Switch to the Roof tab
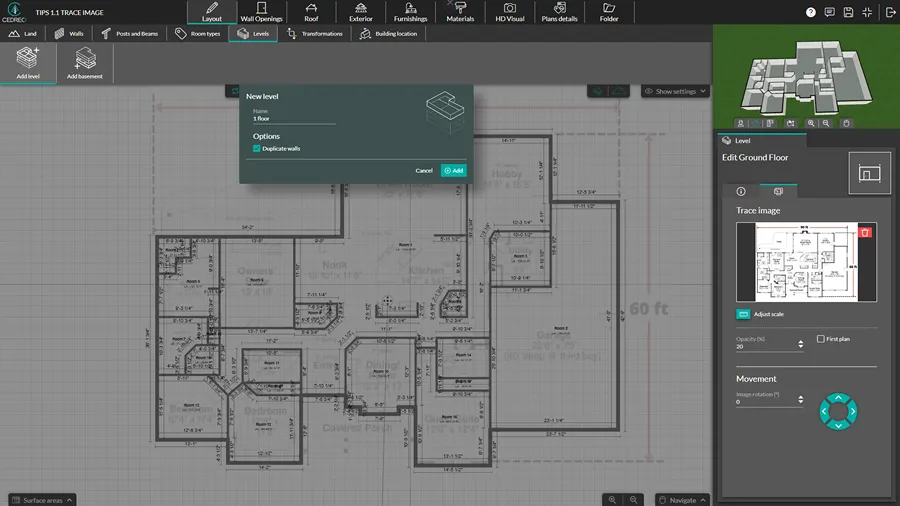This screenshot has height=506, width=900. pos(311,12)
